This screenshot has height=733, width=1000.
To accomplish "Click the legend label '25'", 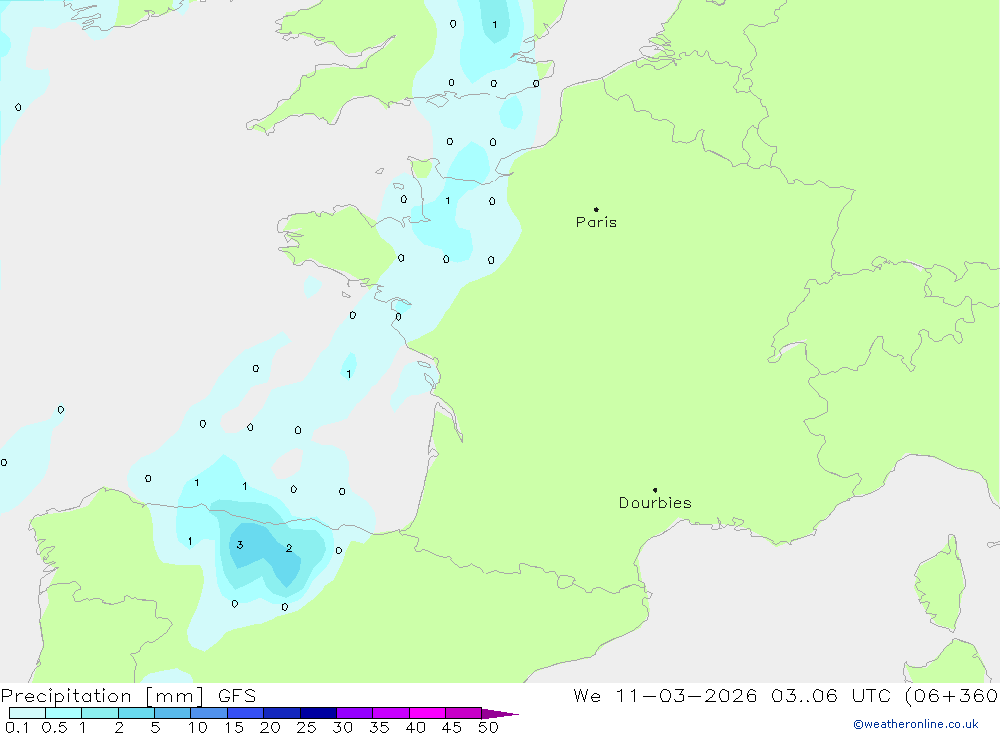I will (306, 727).
